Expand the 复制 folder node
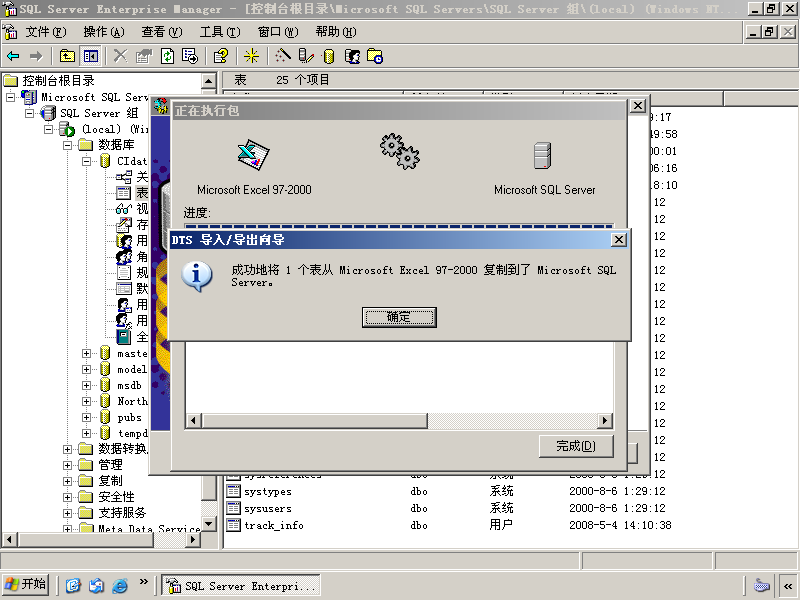The width and height of the screenshot is (800, 600). (x=67, y=481)
